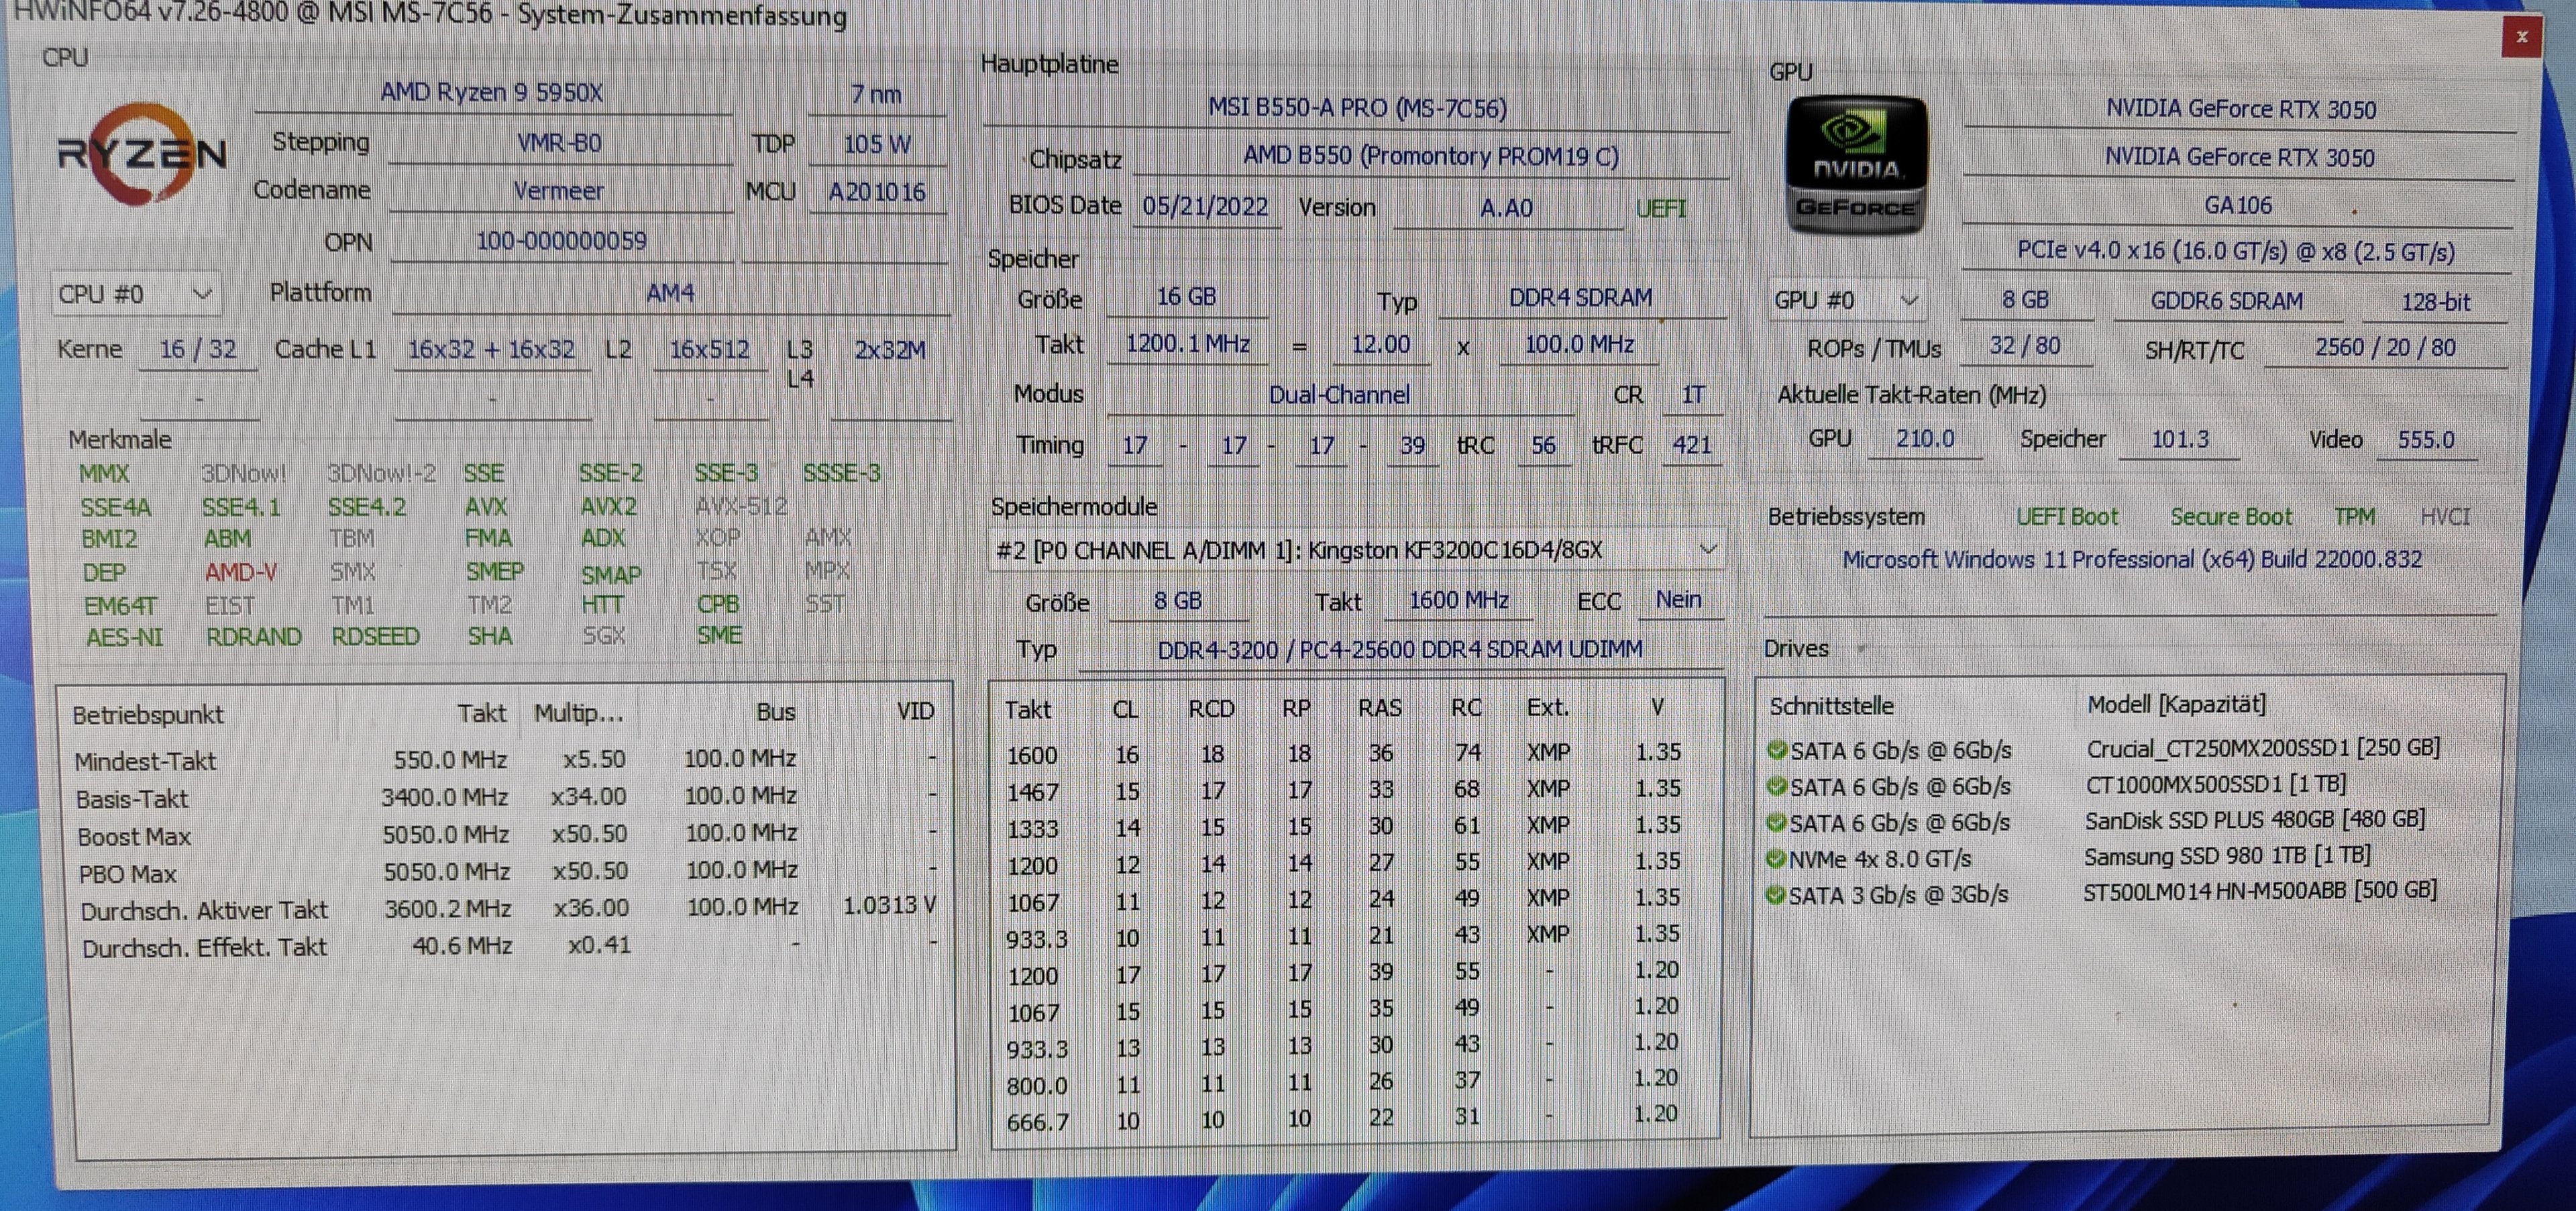The height and width of the screenshot is (1211, 2576).
Task: Click the MSI B550-A PRO motherboard field
Action: [1356, 108]
